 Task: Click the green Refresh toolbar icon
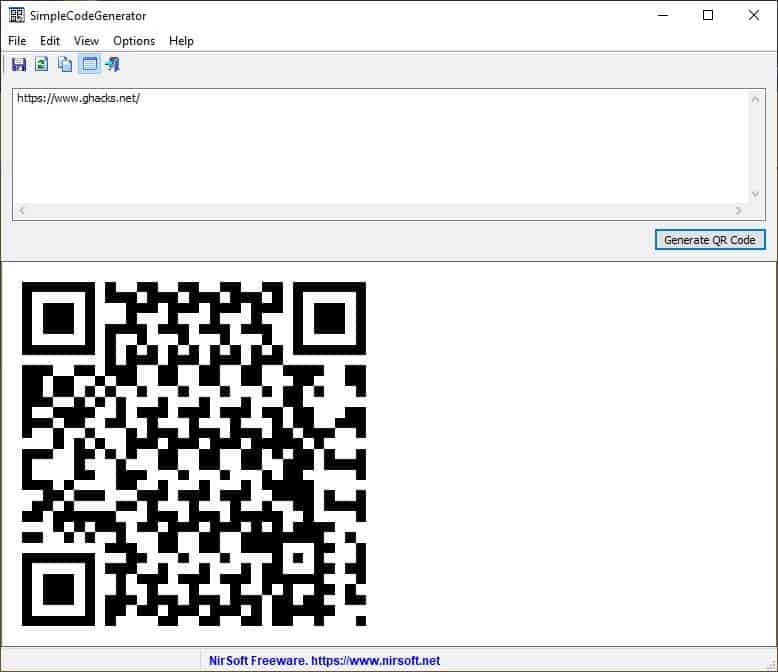tap(42, 64)
